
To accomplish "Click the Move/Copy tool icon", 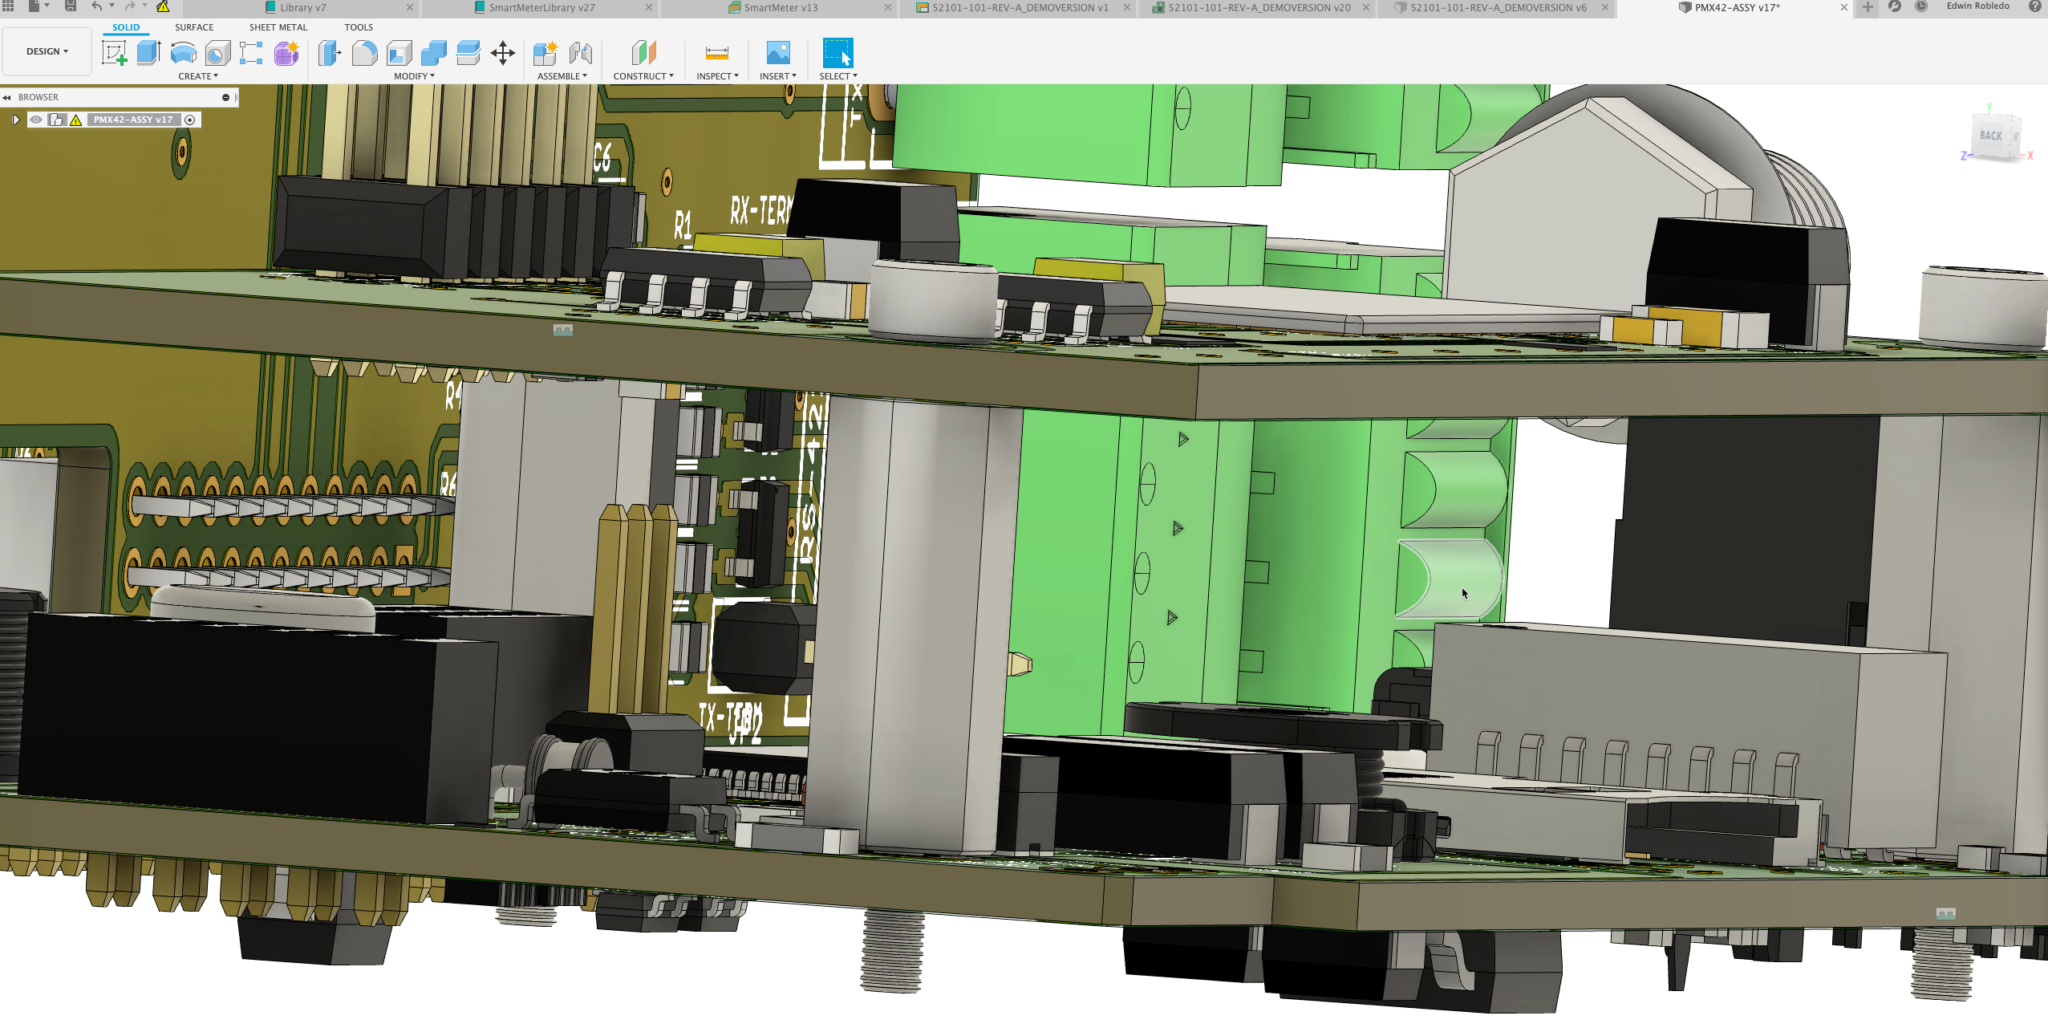I will [x=504, y=55].
